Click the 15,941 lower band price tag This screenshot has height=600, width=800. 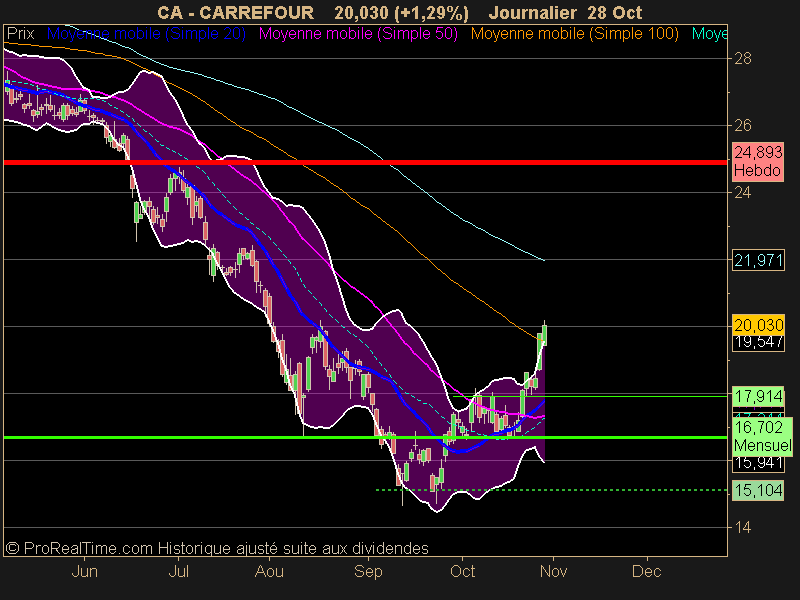coord(758,463)
